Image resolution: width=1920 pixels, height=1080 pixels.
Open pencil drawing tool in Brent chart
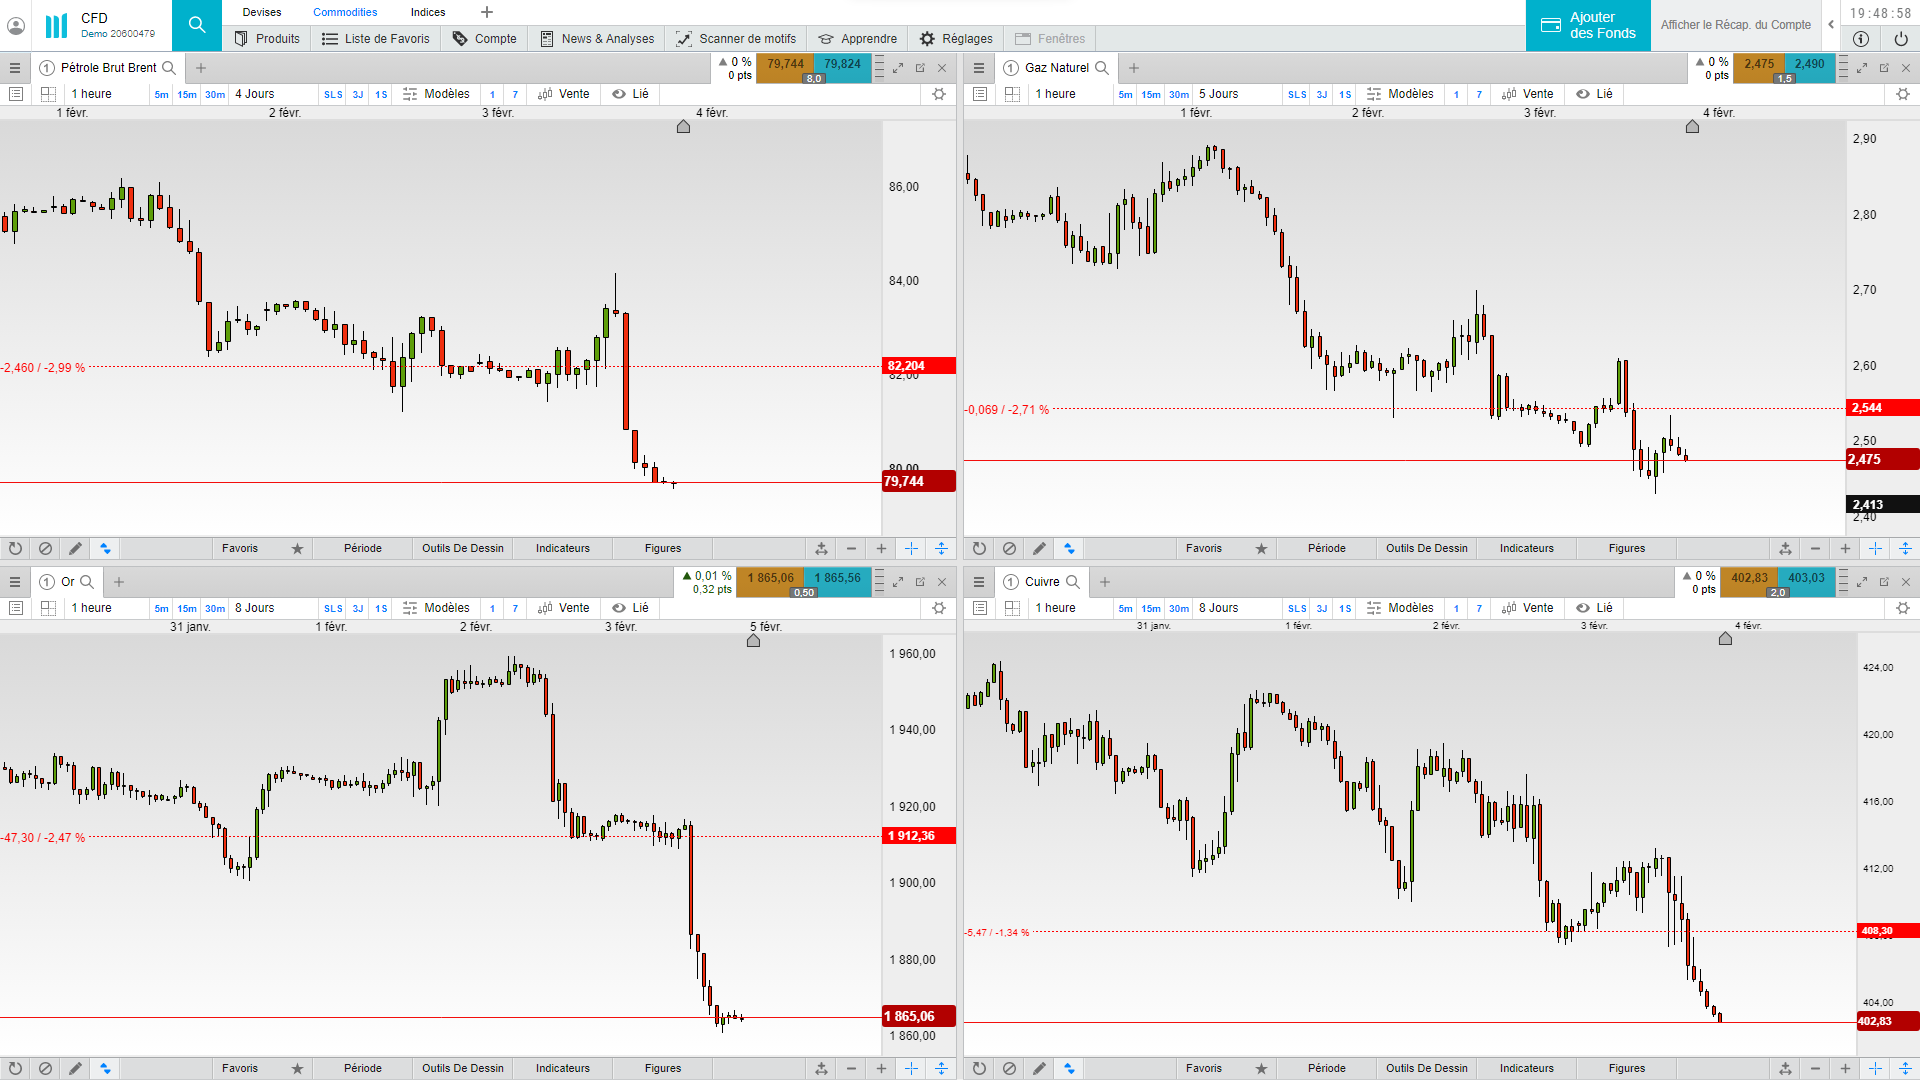[75, 548]
